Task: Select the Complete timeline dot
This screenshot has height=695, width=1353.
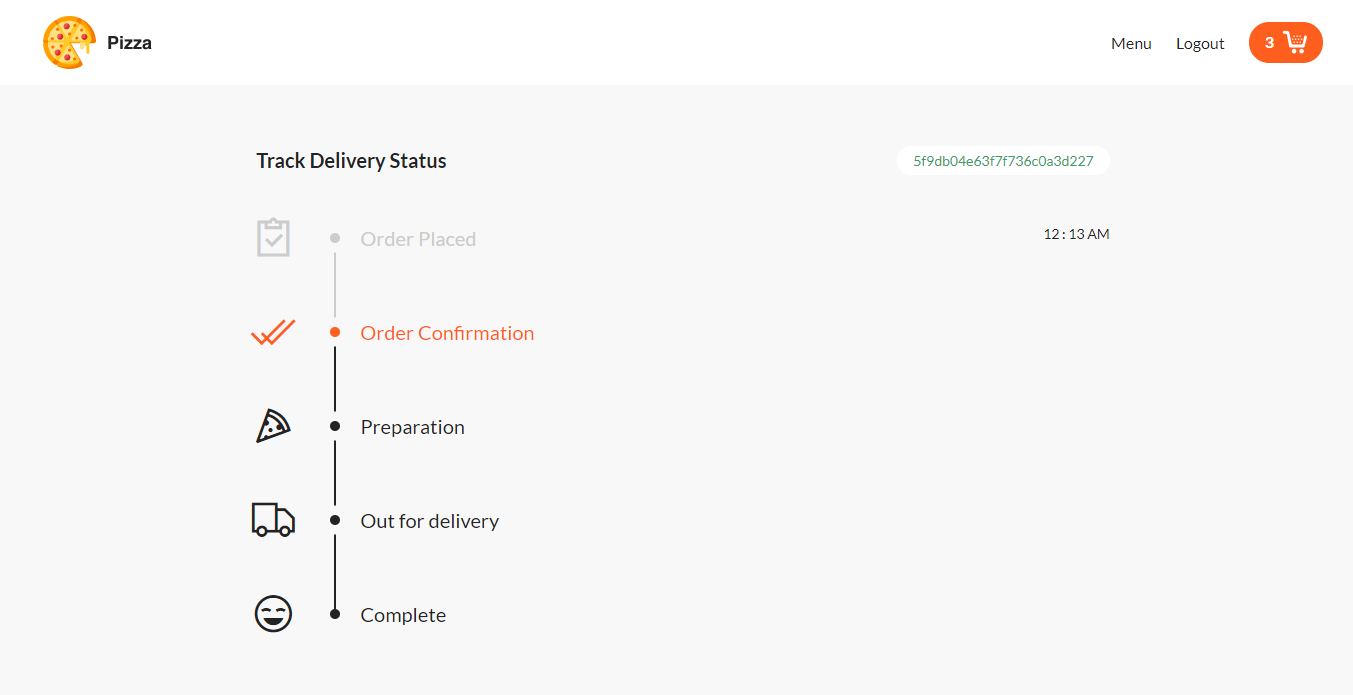Action: coord(334,614)
